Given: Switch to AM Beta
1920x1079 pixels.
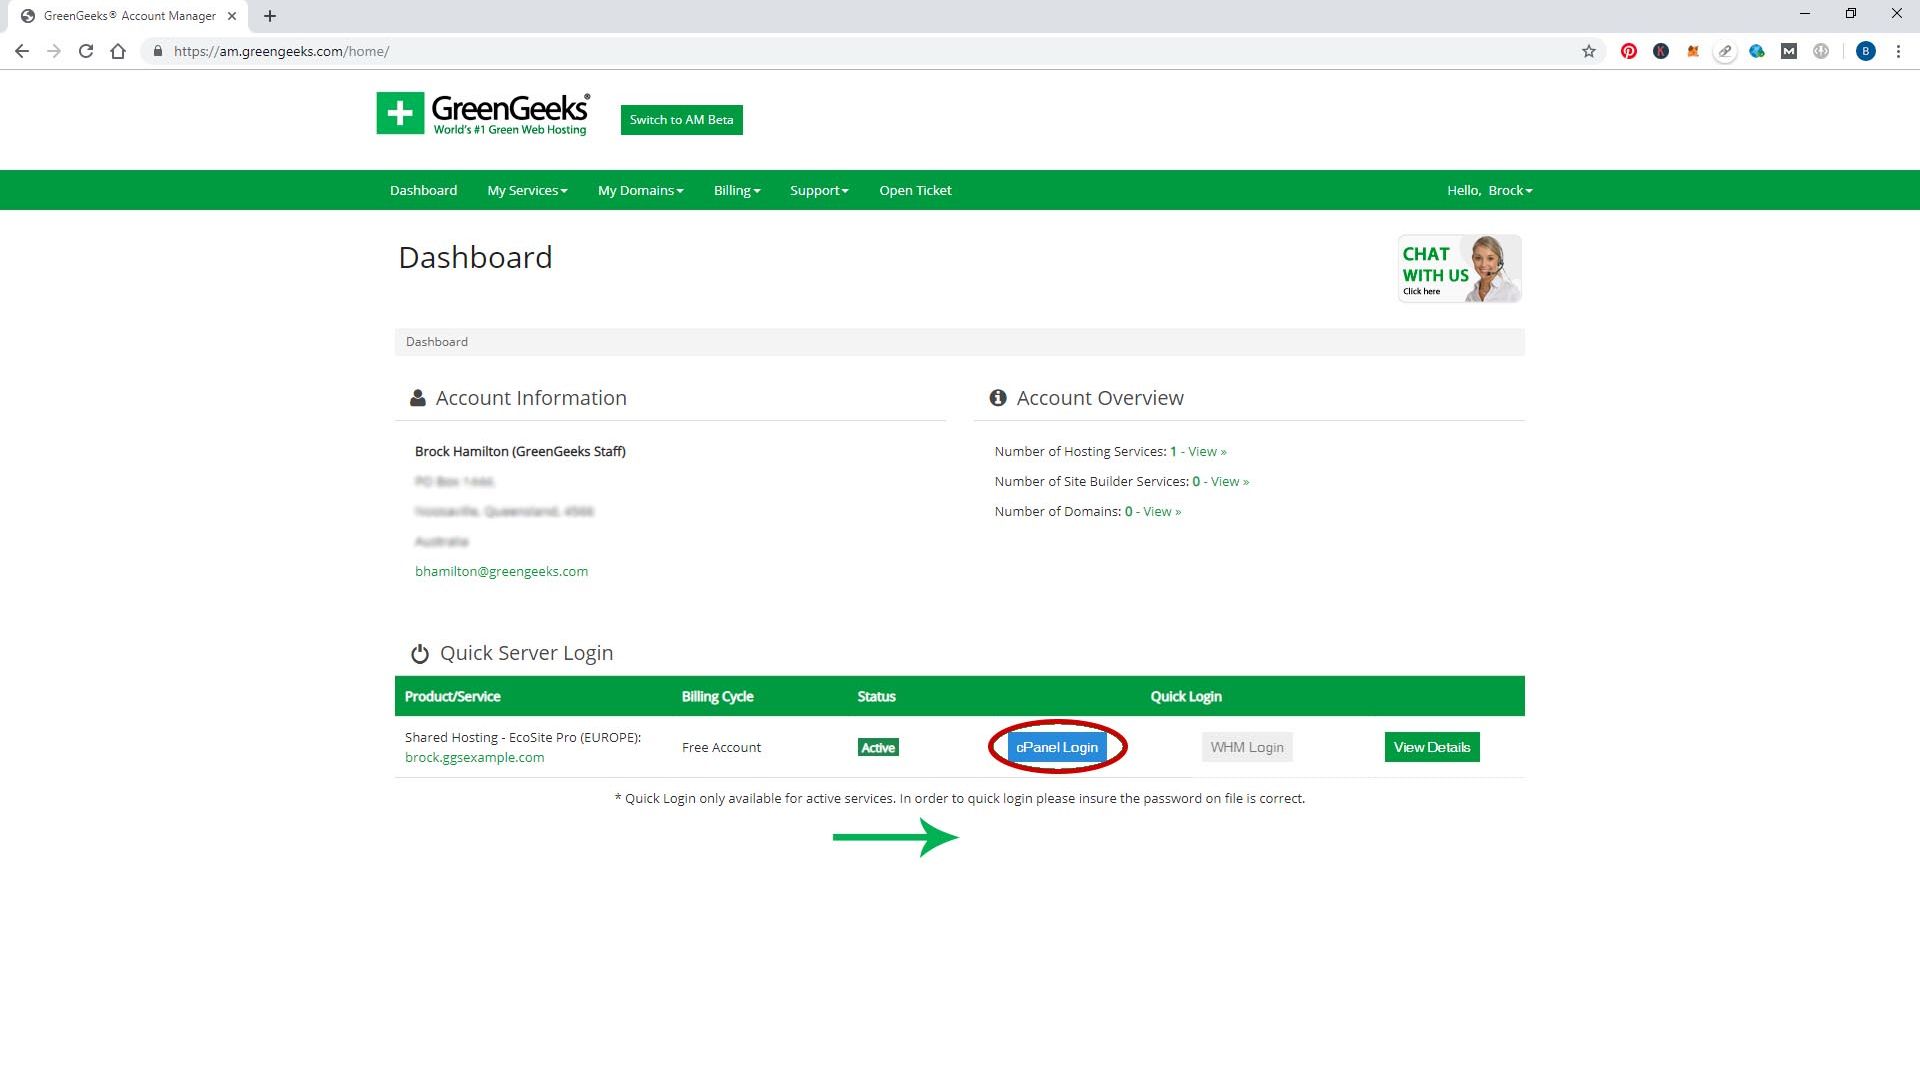Looking at the screenshot, I should [681, 120].
